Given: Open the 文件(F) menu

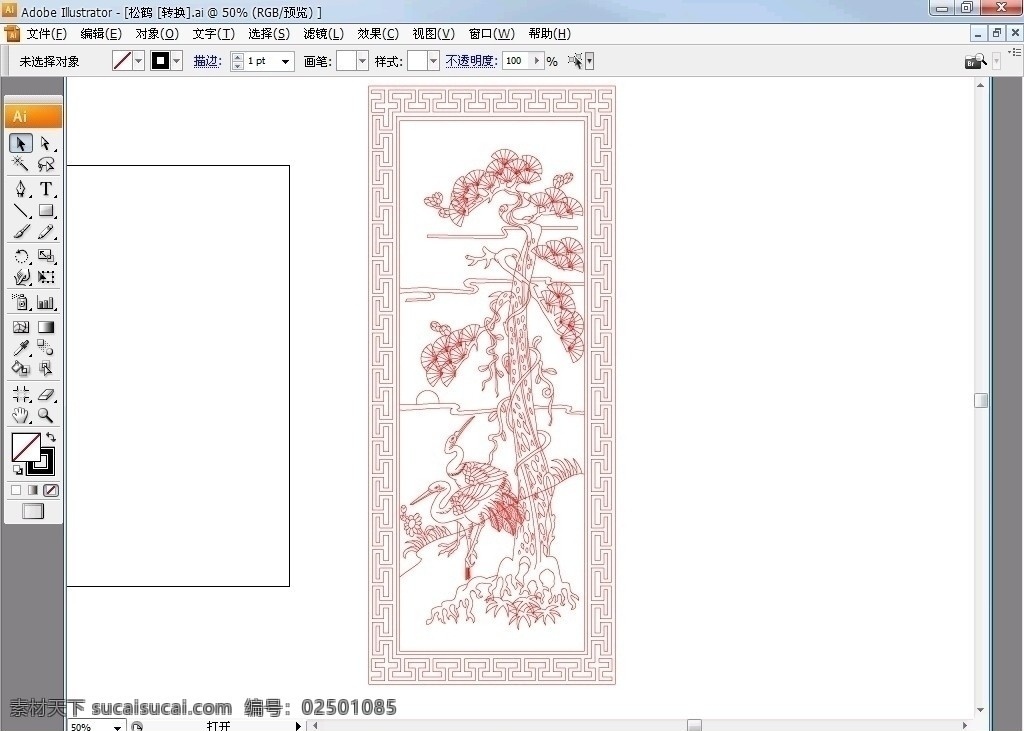Looking at the screenshot, I should tap(46, 34).
